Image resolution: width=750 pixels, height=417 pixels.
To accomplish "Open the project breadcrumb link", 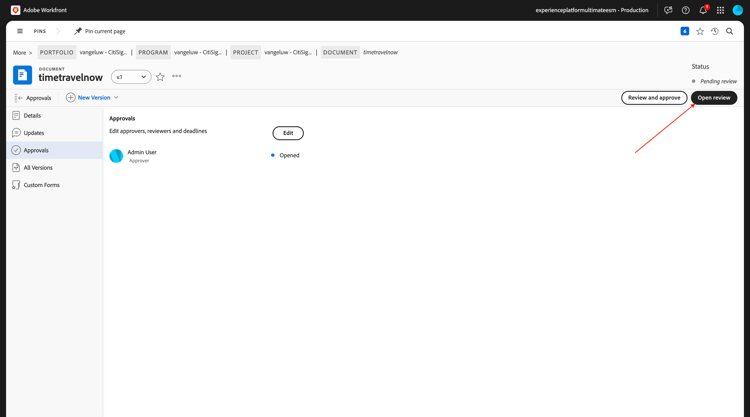I will [288, 52].
